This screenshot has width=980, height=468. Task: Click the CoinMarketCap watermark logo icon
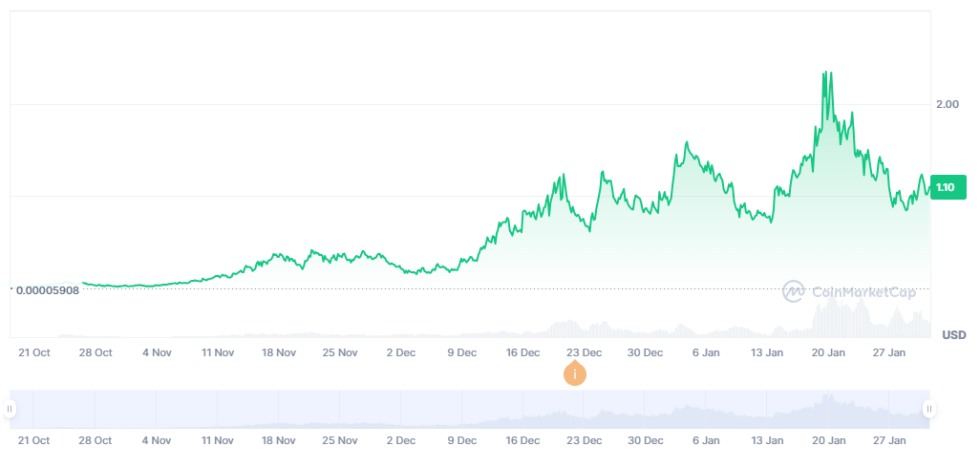point(794,291)
